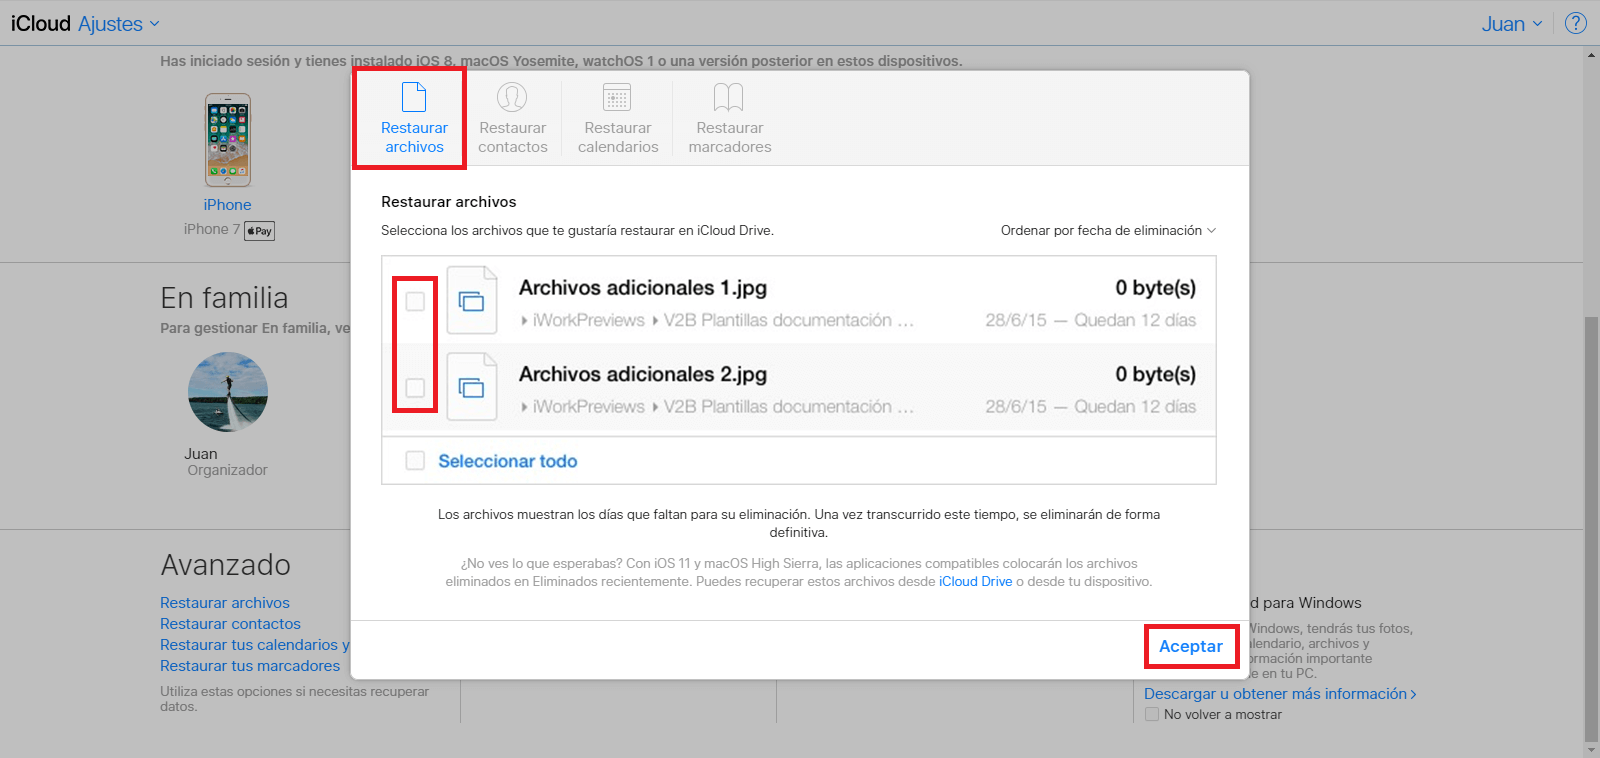1600x758 pixels.
Task: Click Restaurar tus marcadores link under Avanzado
Action: 250,666
